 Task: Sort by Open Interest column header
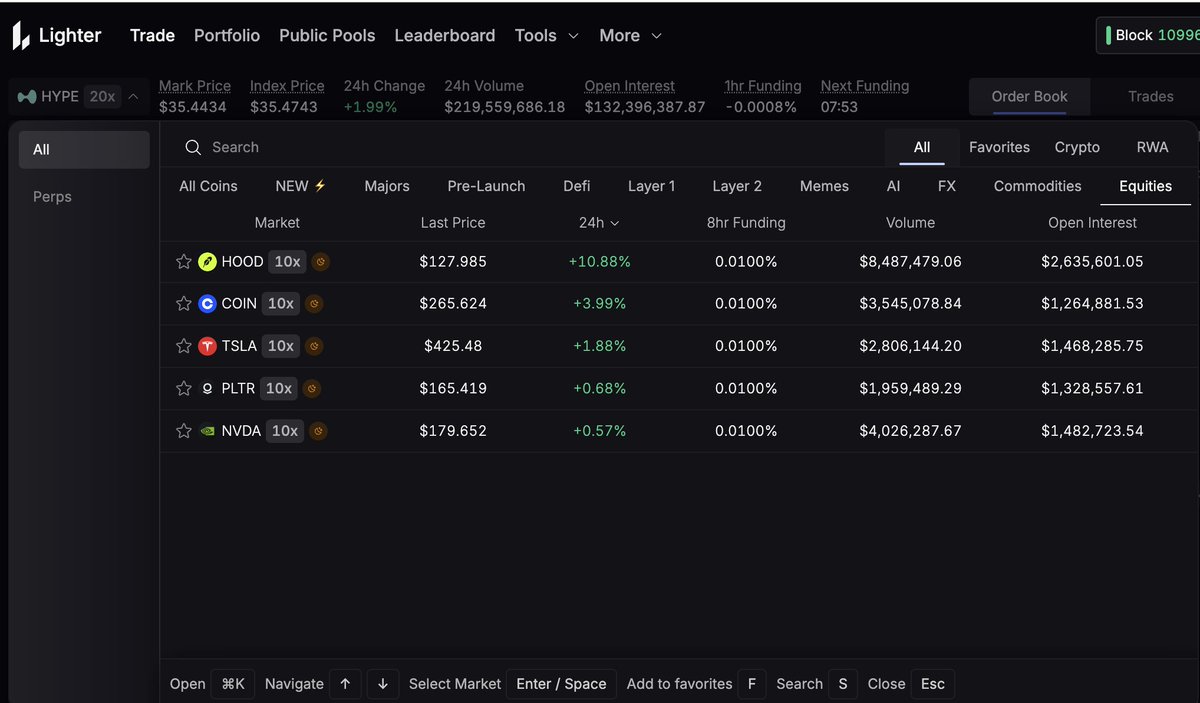coord(1092,223)
